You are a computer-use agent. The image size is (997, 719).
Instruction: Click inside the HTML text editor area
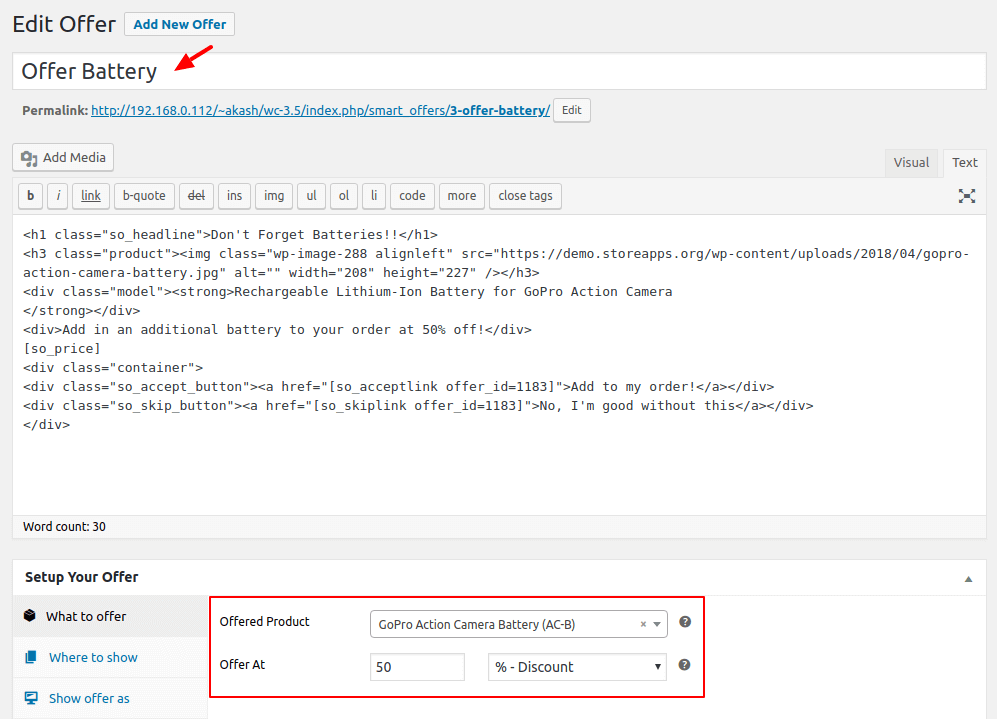pos(499,365)
